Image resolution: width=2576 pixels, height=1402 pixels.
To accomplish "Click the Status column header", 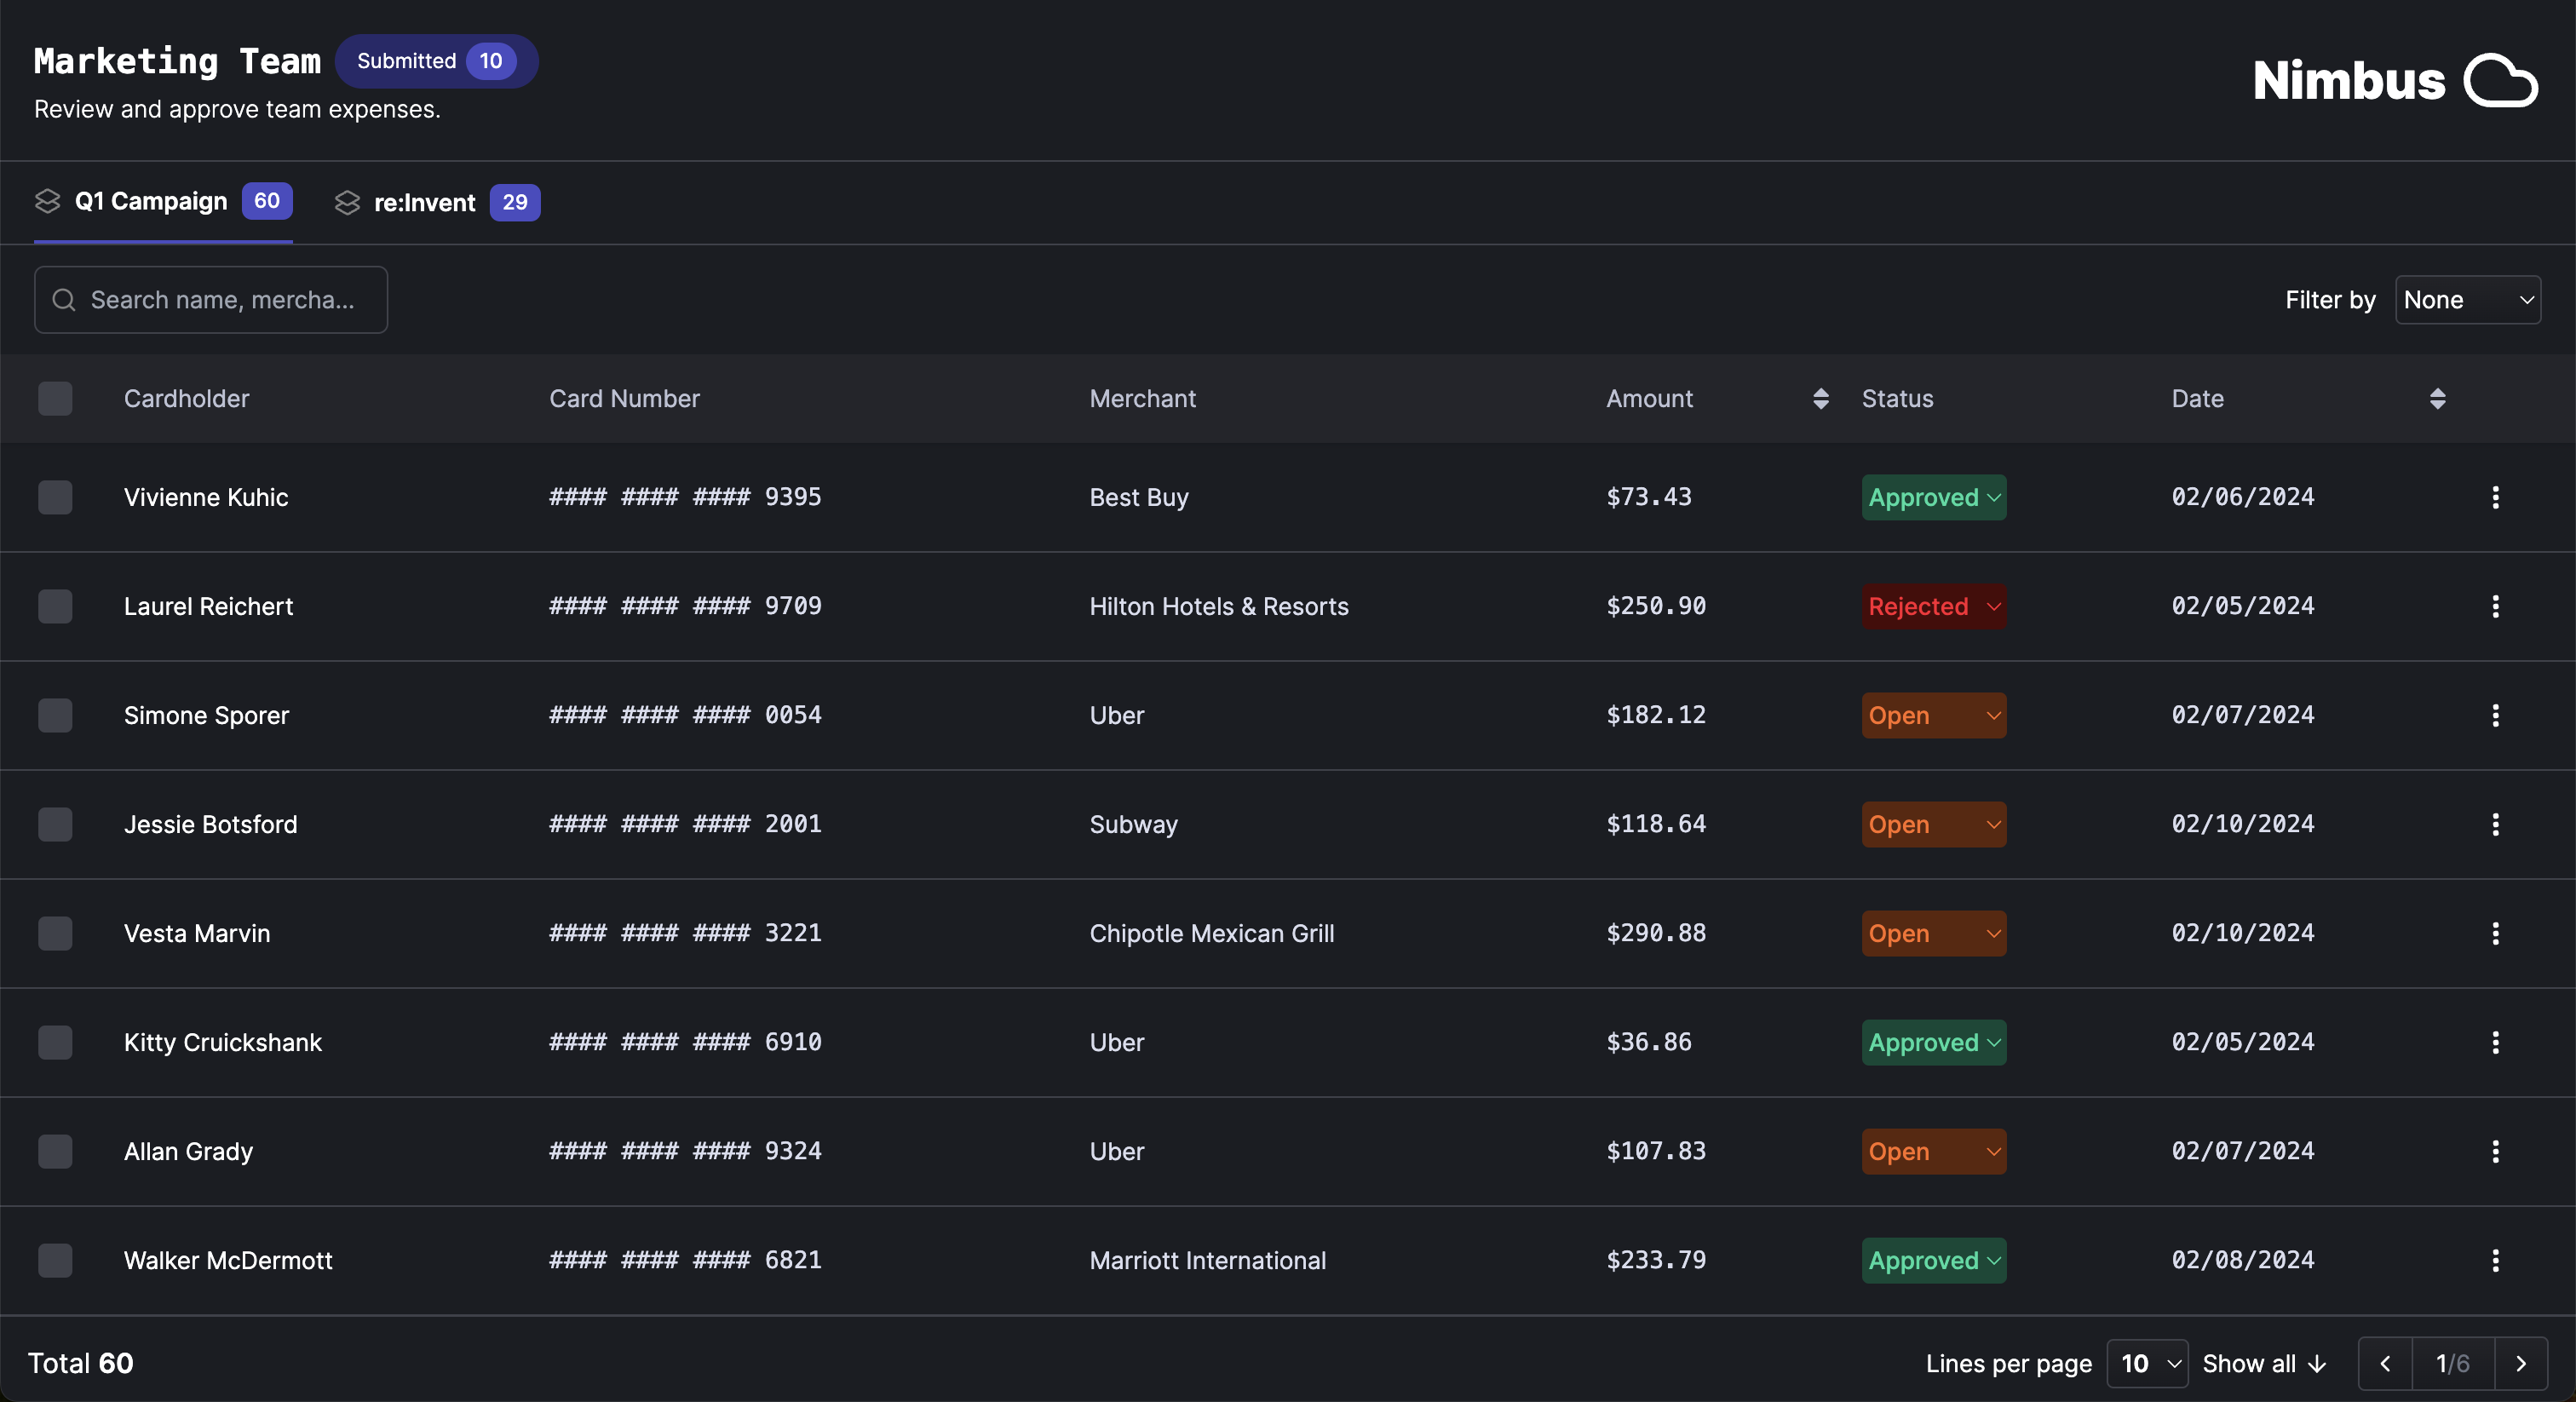I will pos(1897,399).
